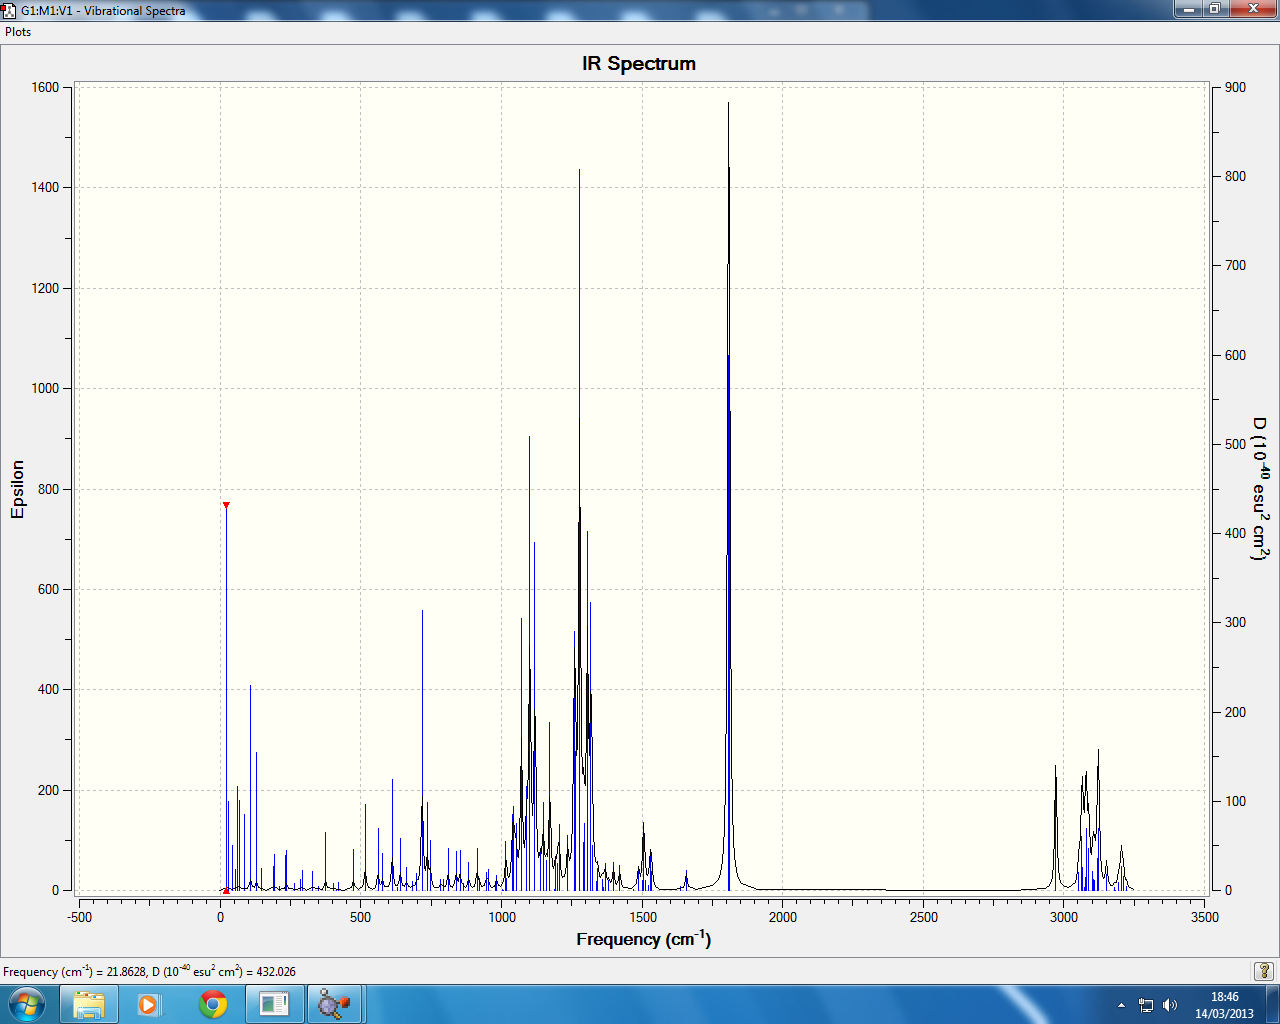Click the clock showing 18:46

[1224, 1005]
